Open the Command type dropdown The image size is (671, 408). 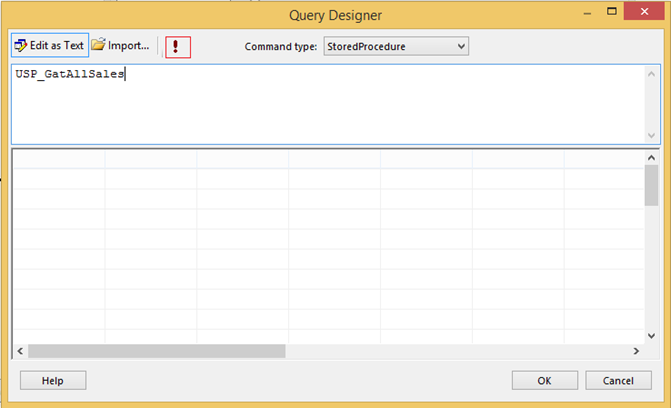(x=396, y=46)
